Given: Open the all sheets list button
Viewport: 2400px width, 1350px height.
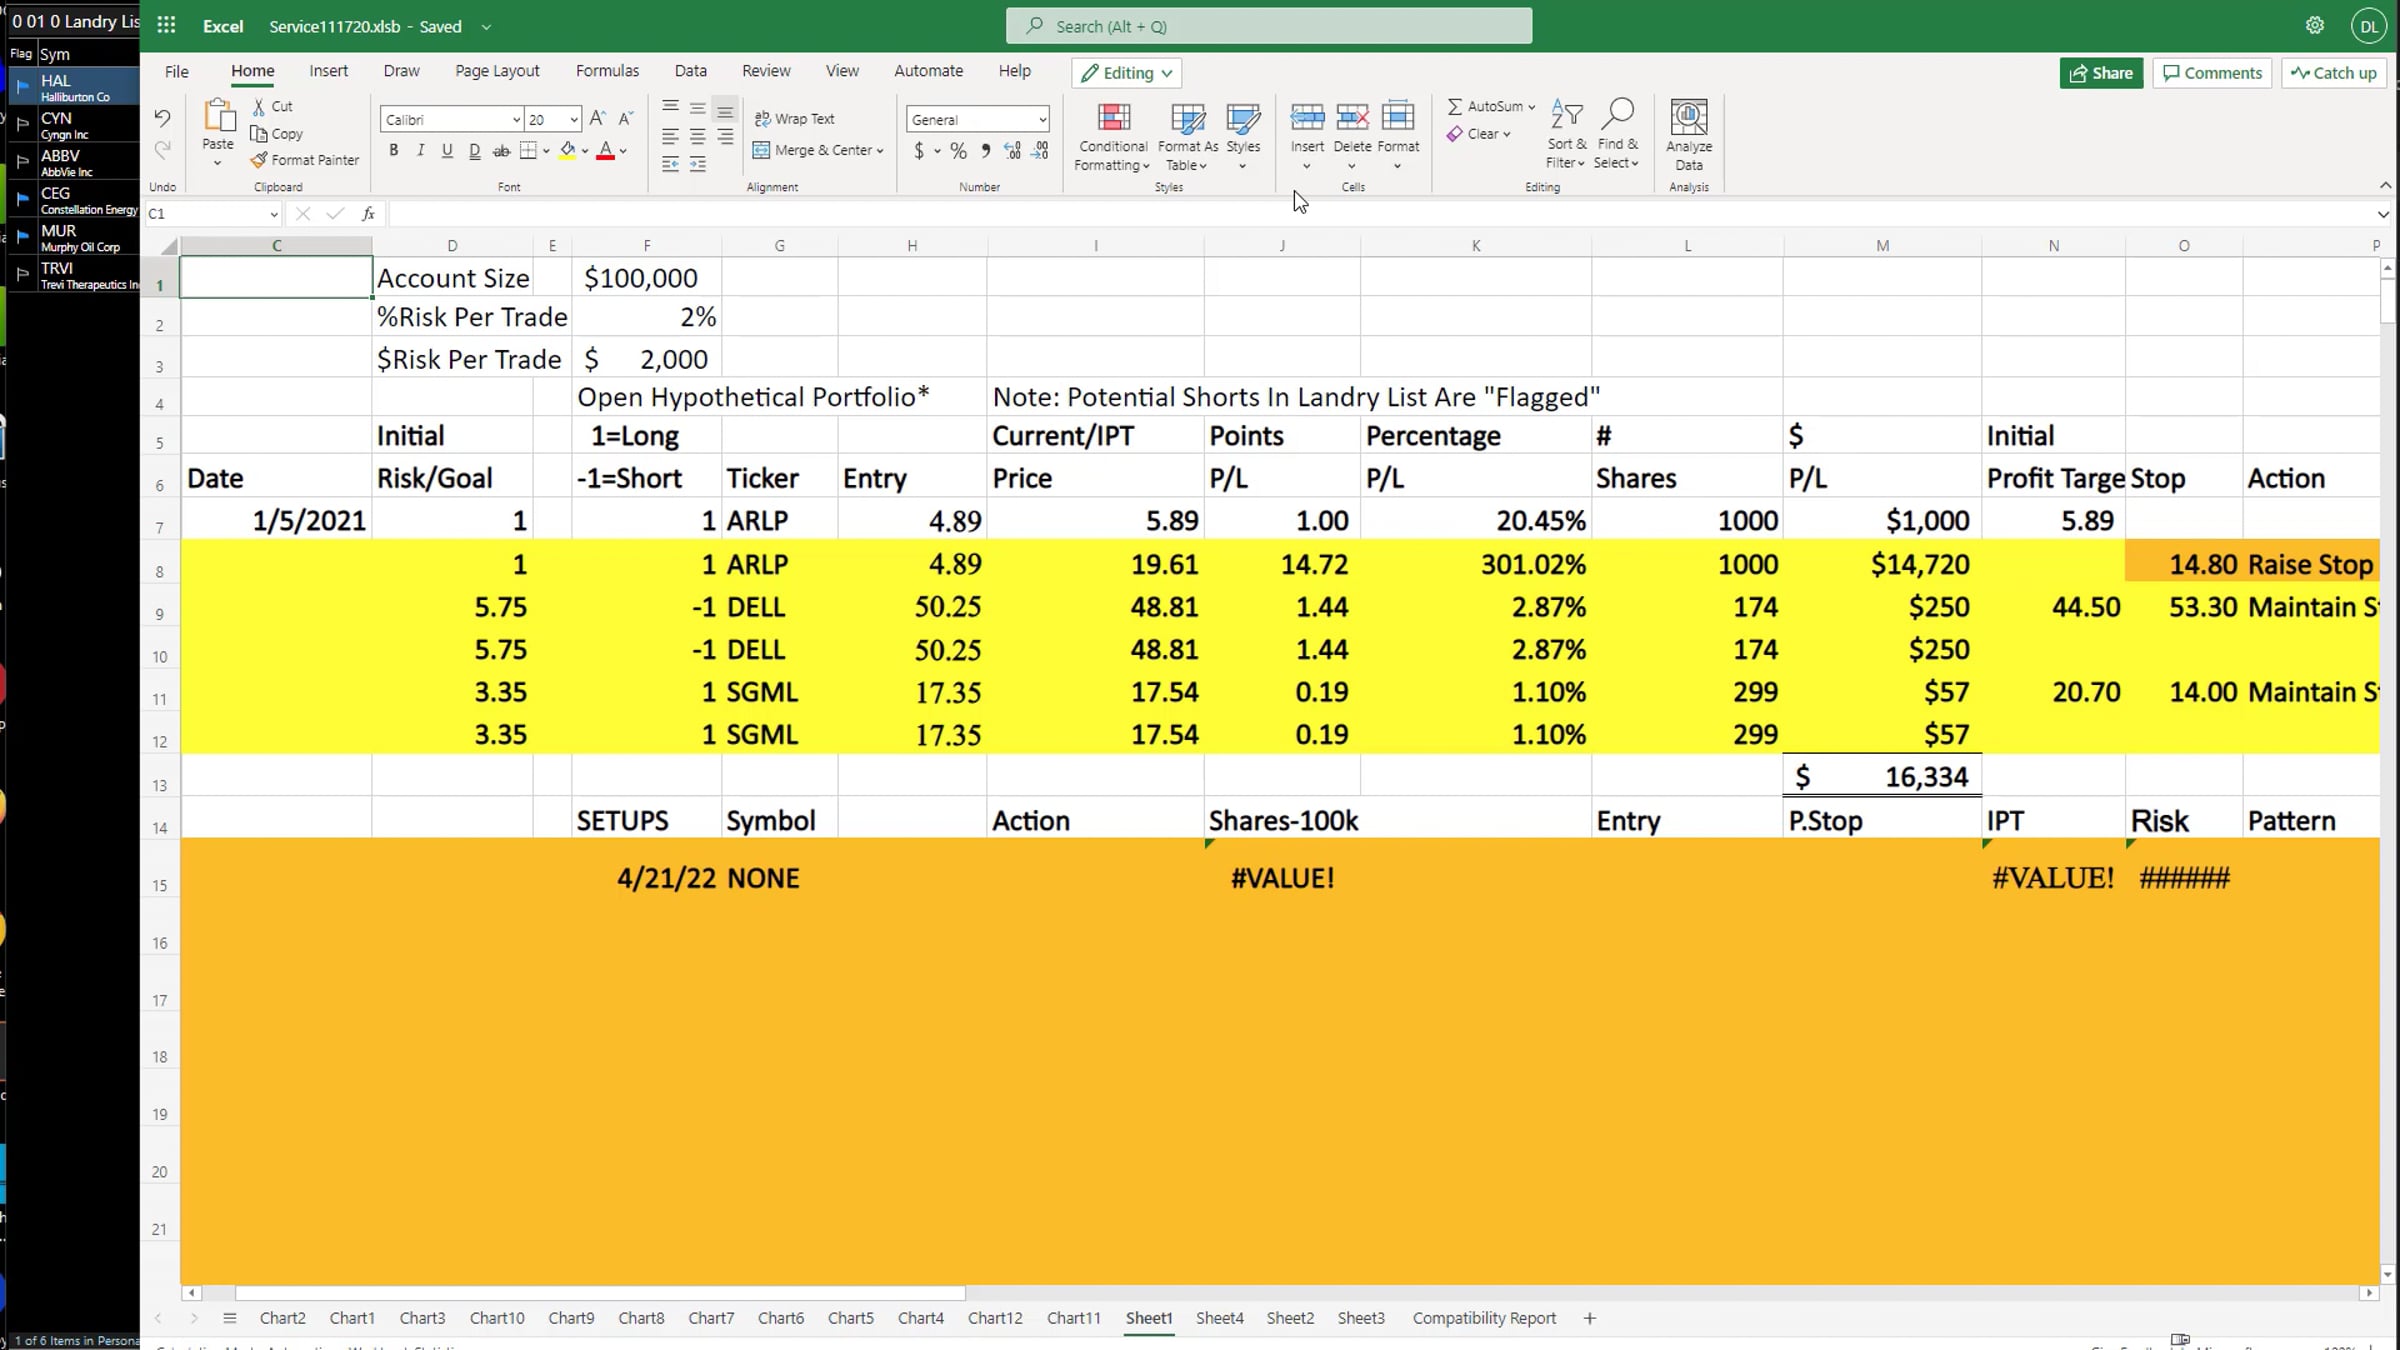Looking at the screenshot, I should tap(230, 1318).
